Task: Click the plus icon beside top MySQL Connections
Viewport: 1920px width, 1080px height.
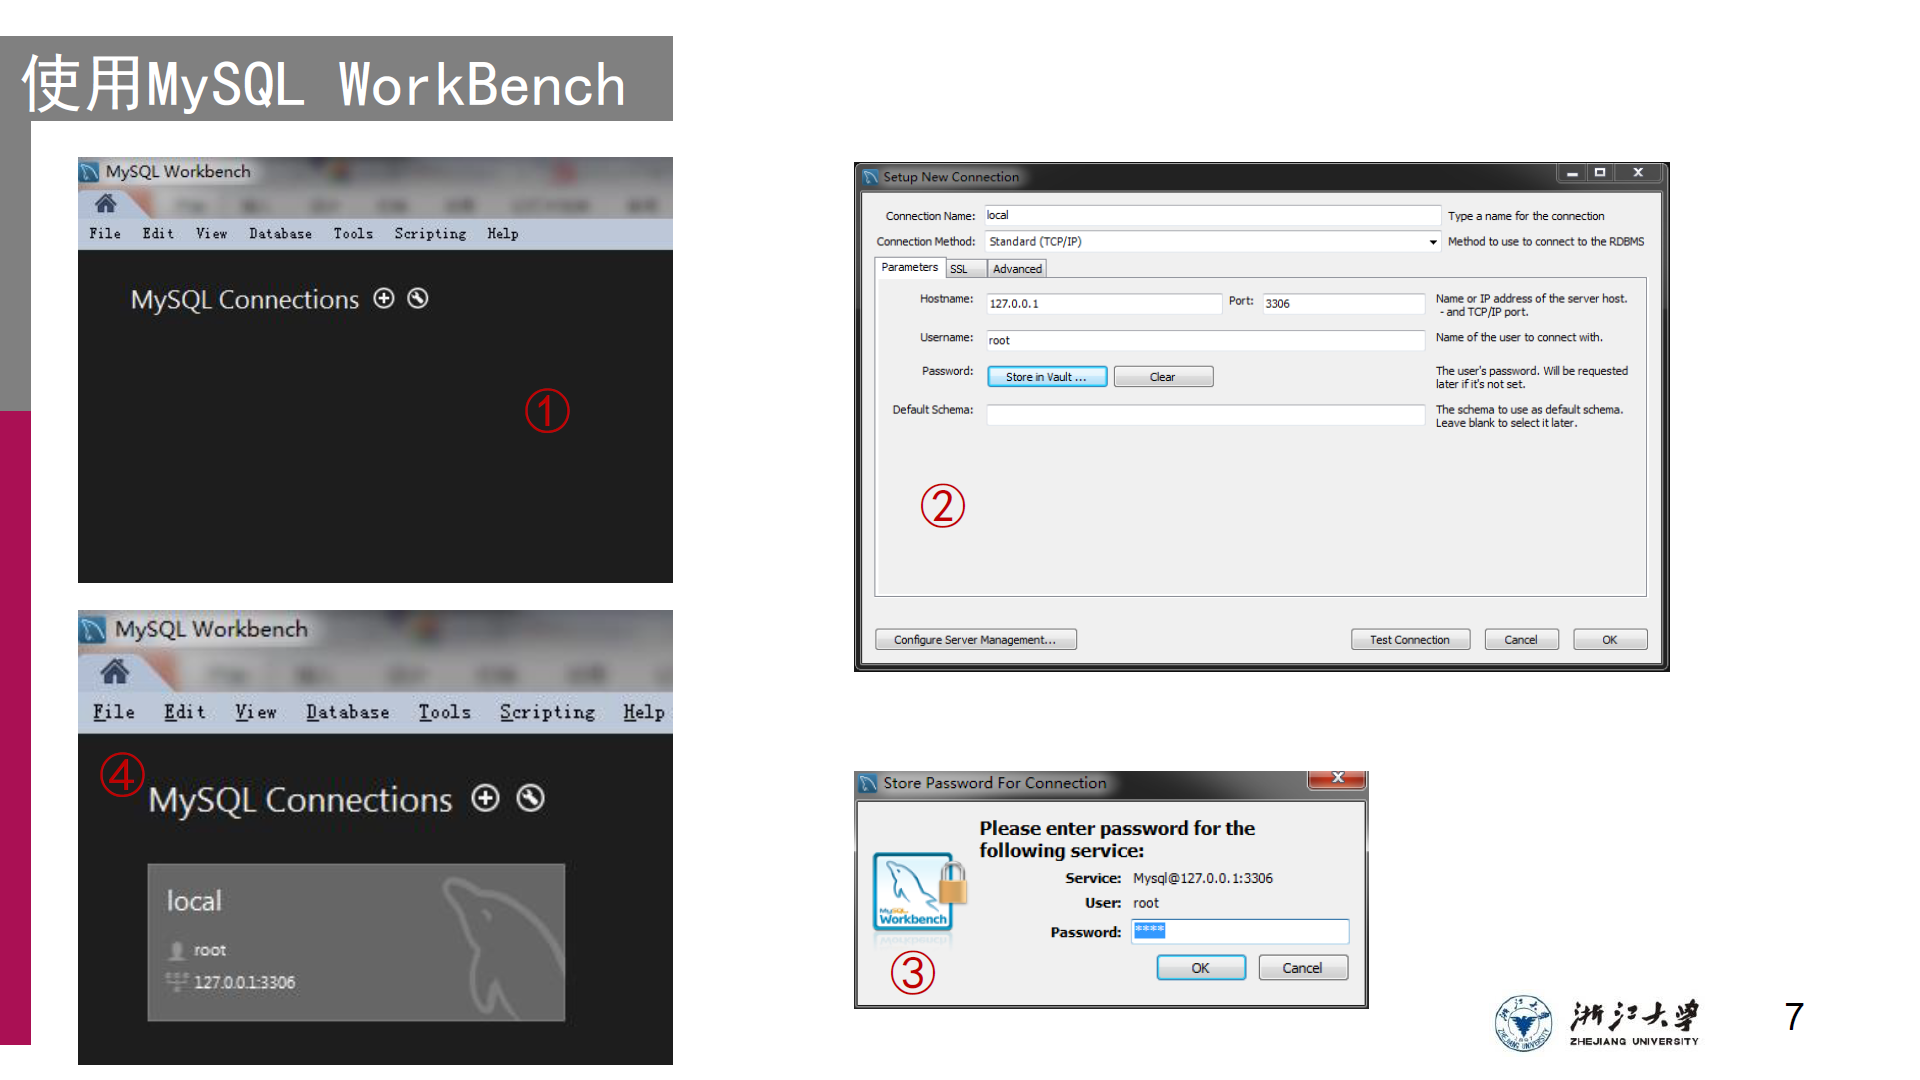Action: point(384,298)
